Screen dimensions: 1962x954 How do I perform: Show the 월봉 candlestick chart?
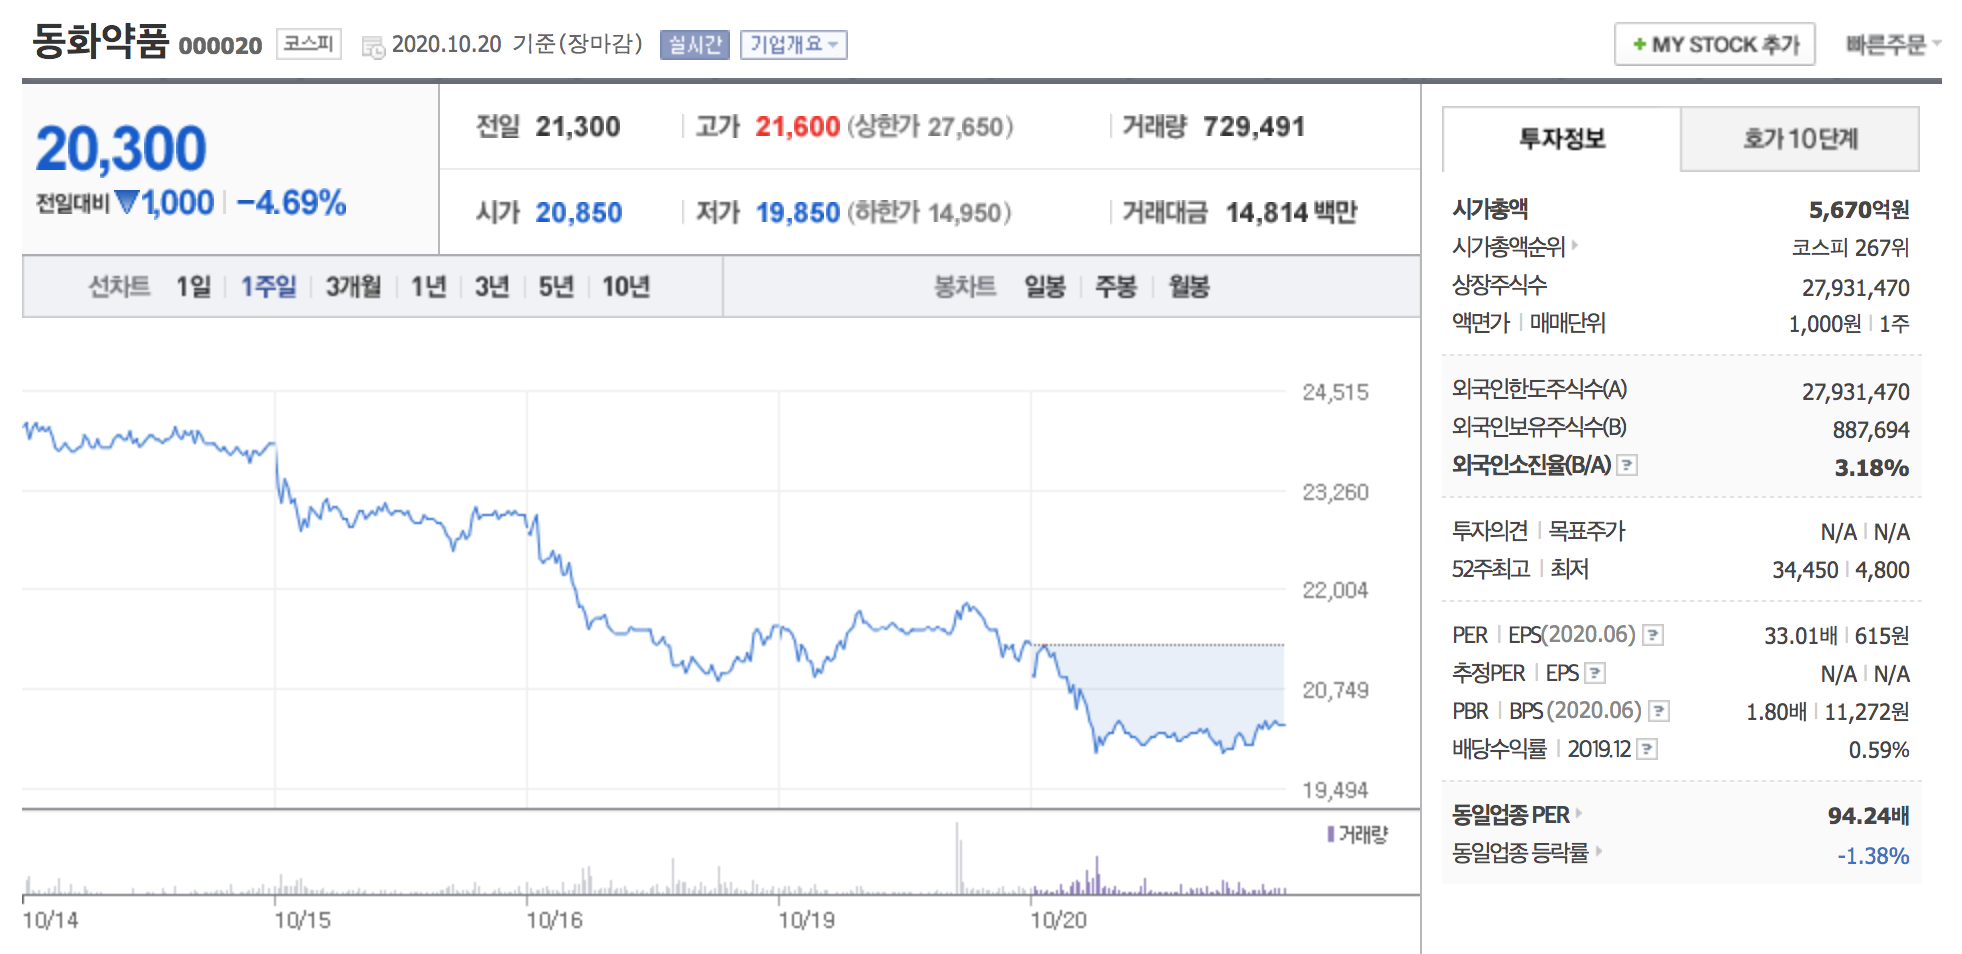[1189, 287]
